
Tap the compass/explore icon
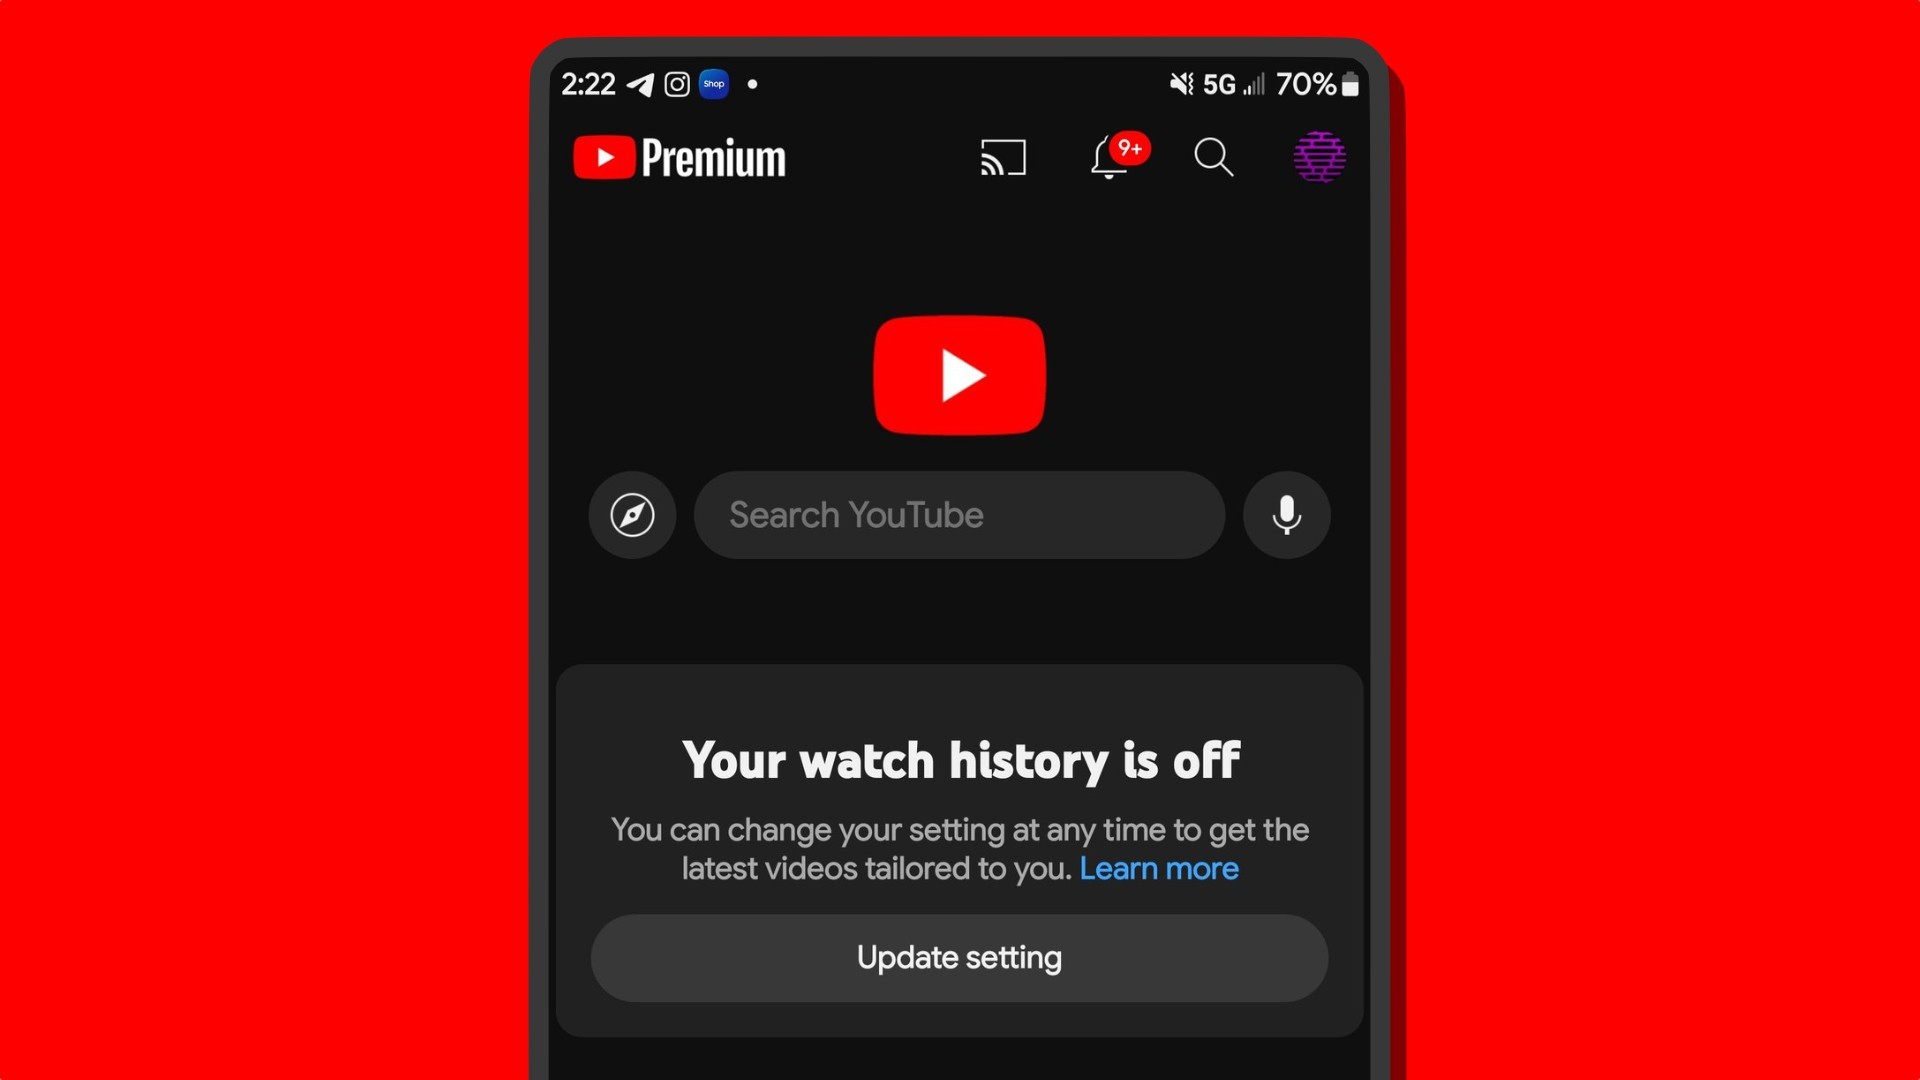(634, 514)
